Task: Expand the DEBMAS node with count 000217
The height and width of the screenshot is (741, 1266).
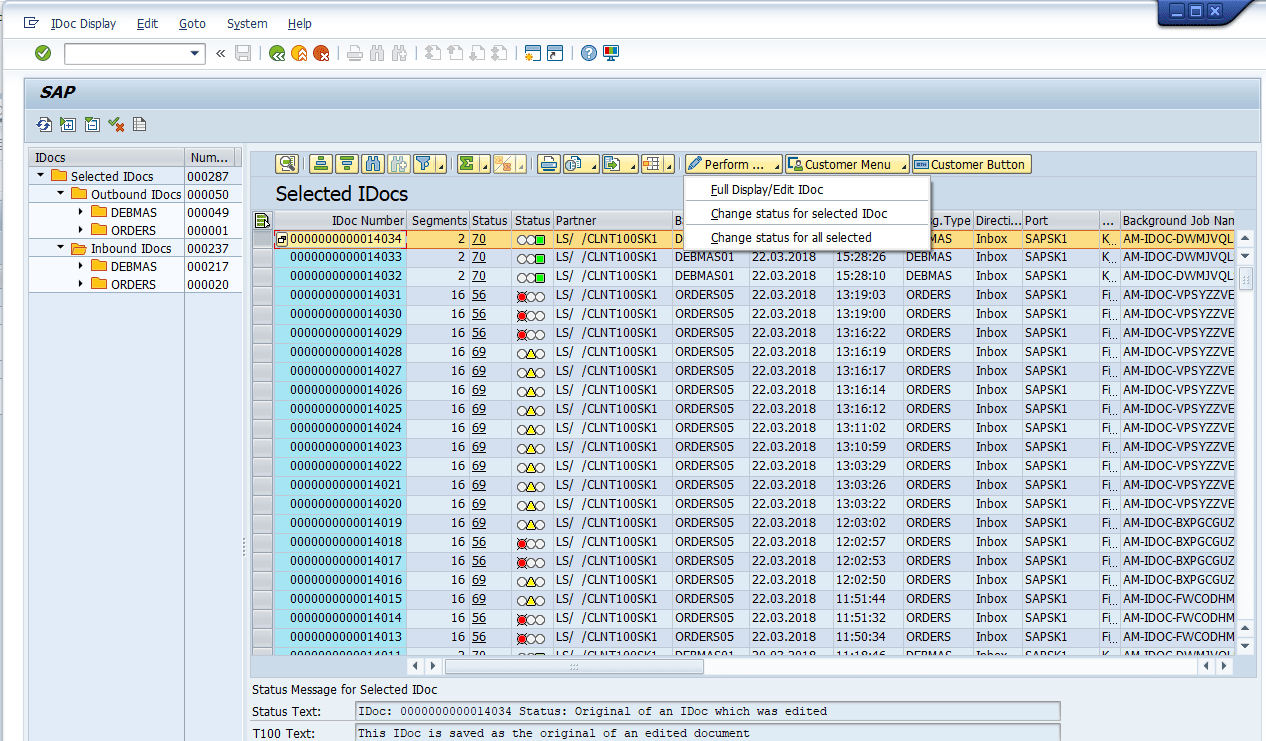Action: (x=81, y=266)
